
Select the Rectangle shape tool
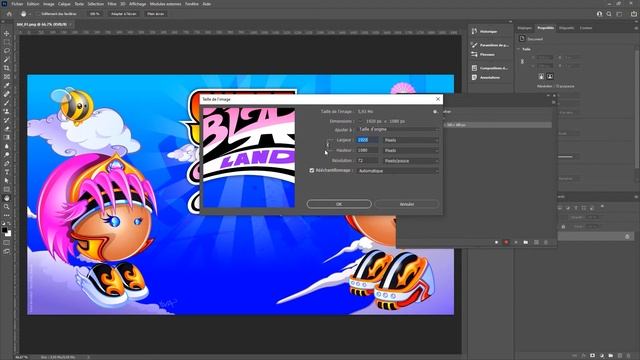coord(7,189)
